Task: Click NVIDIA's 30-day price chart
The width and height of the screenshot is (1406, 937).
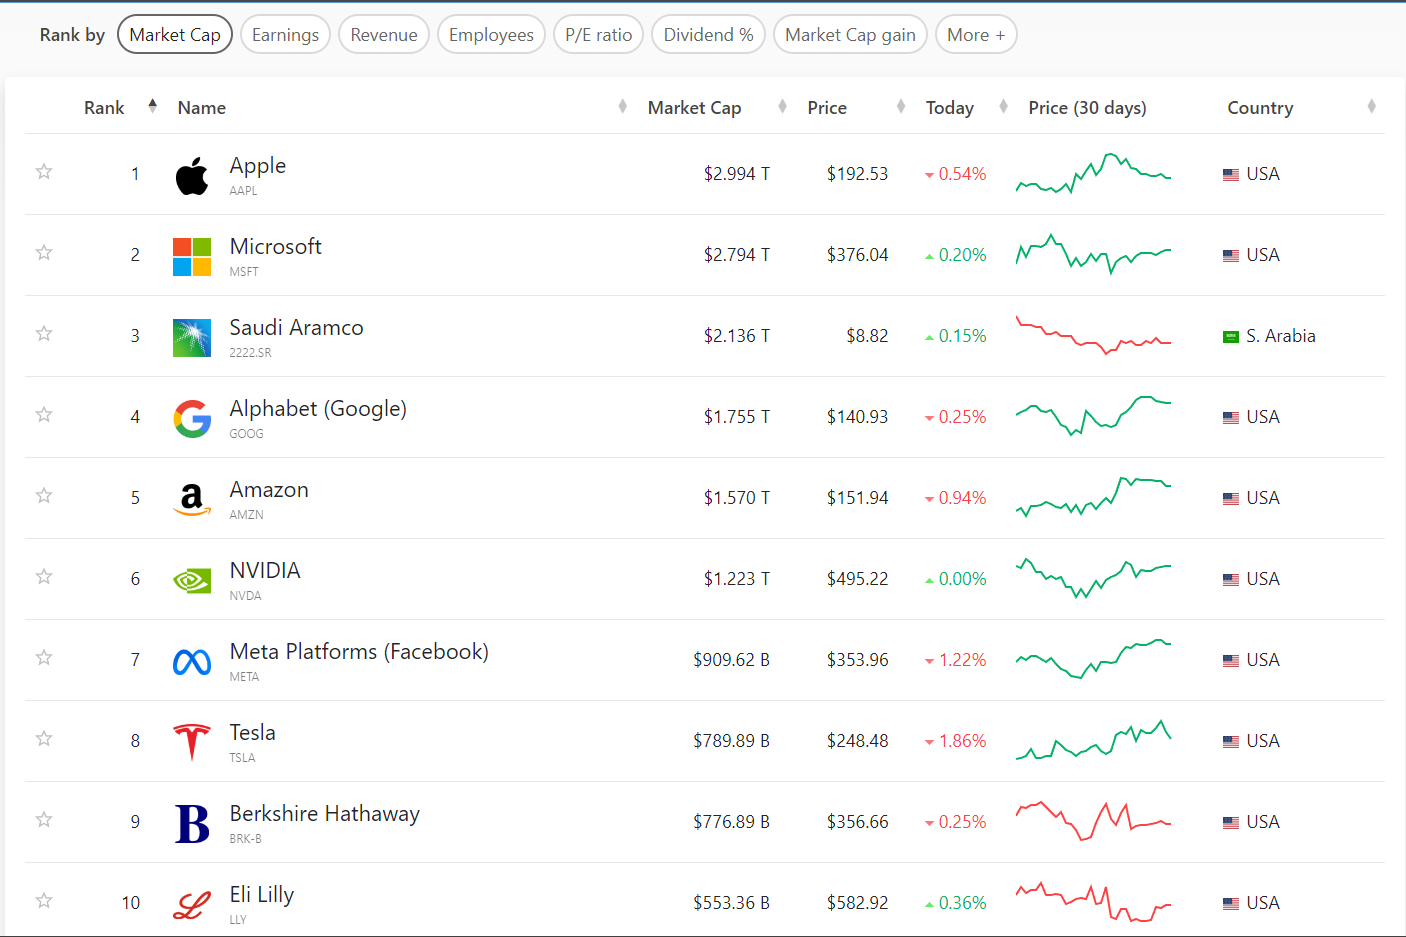Action: 1093,578
